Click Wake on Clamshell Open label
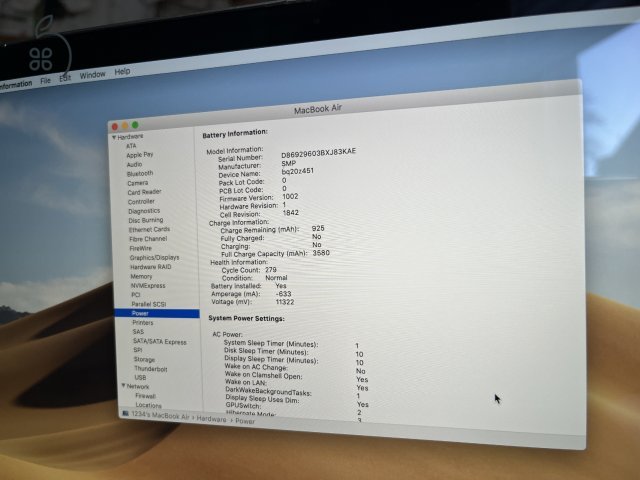Viewport: 640px width, 480px height. pos(264,375)
